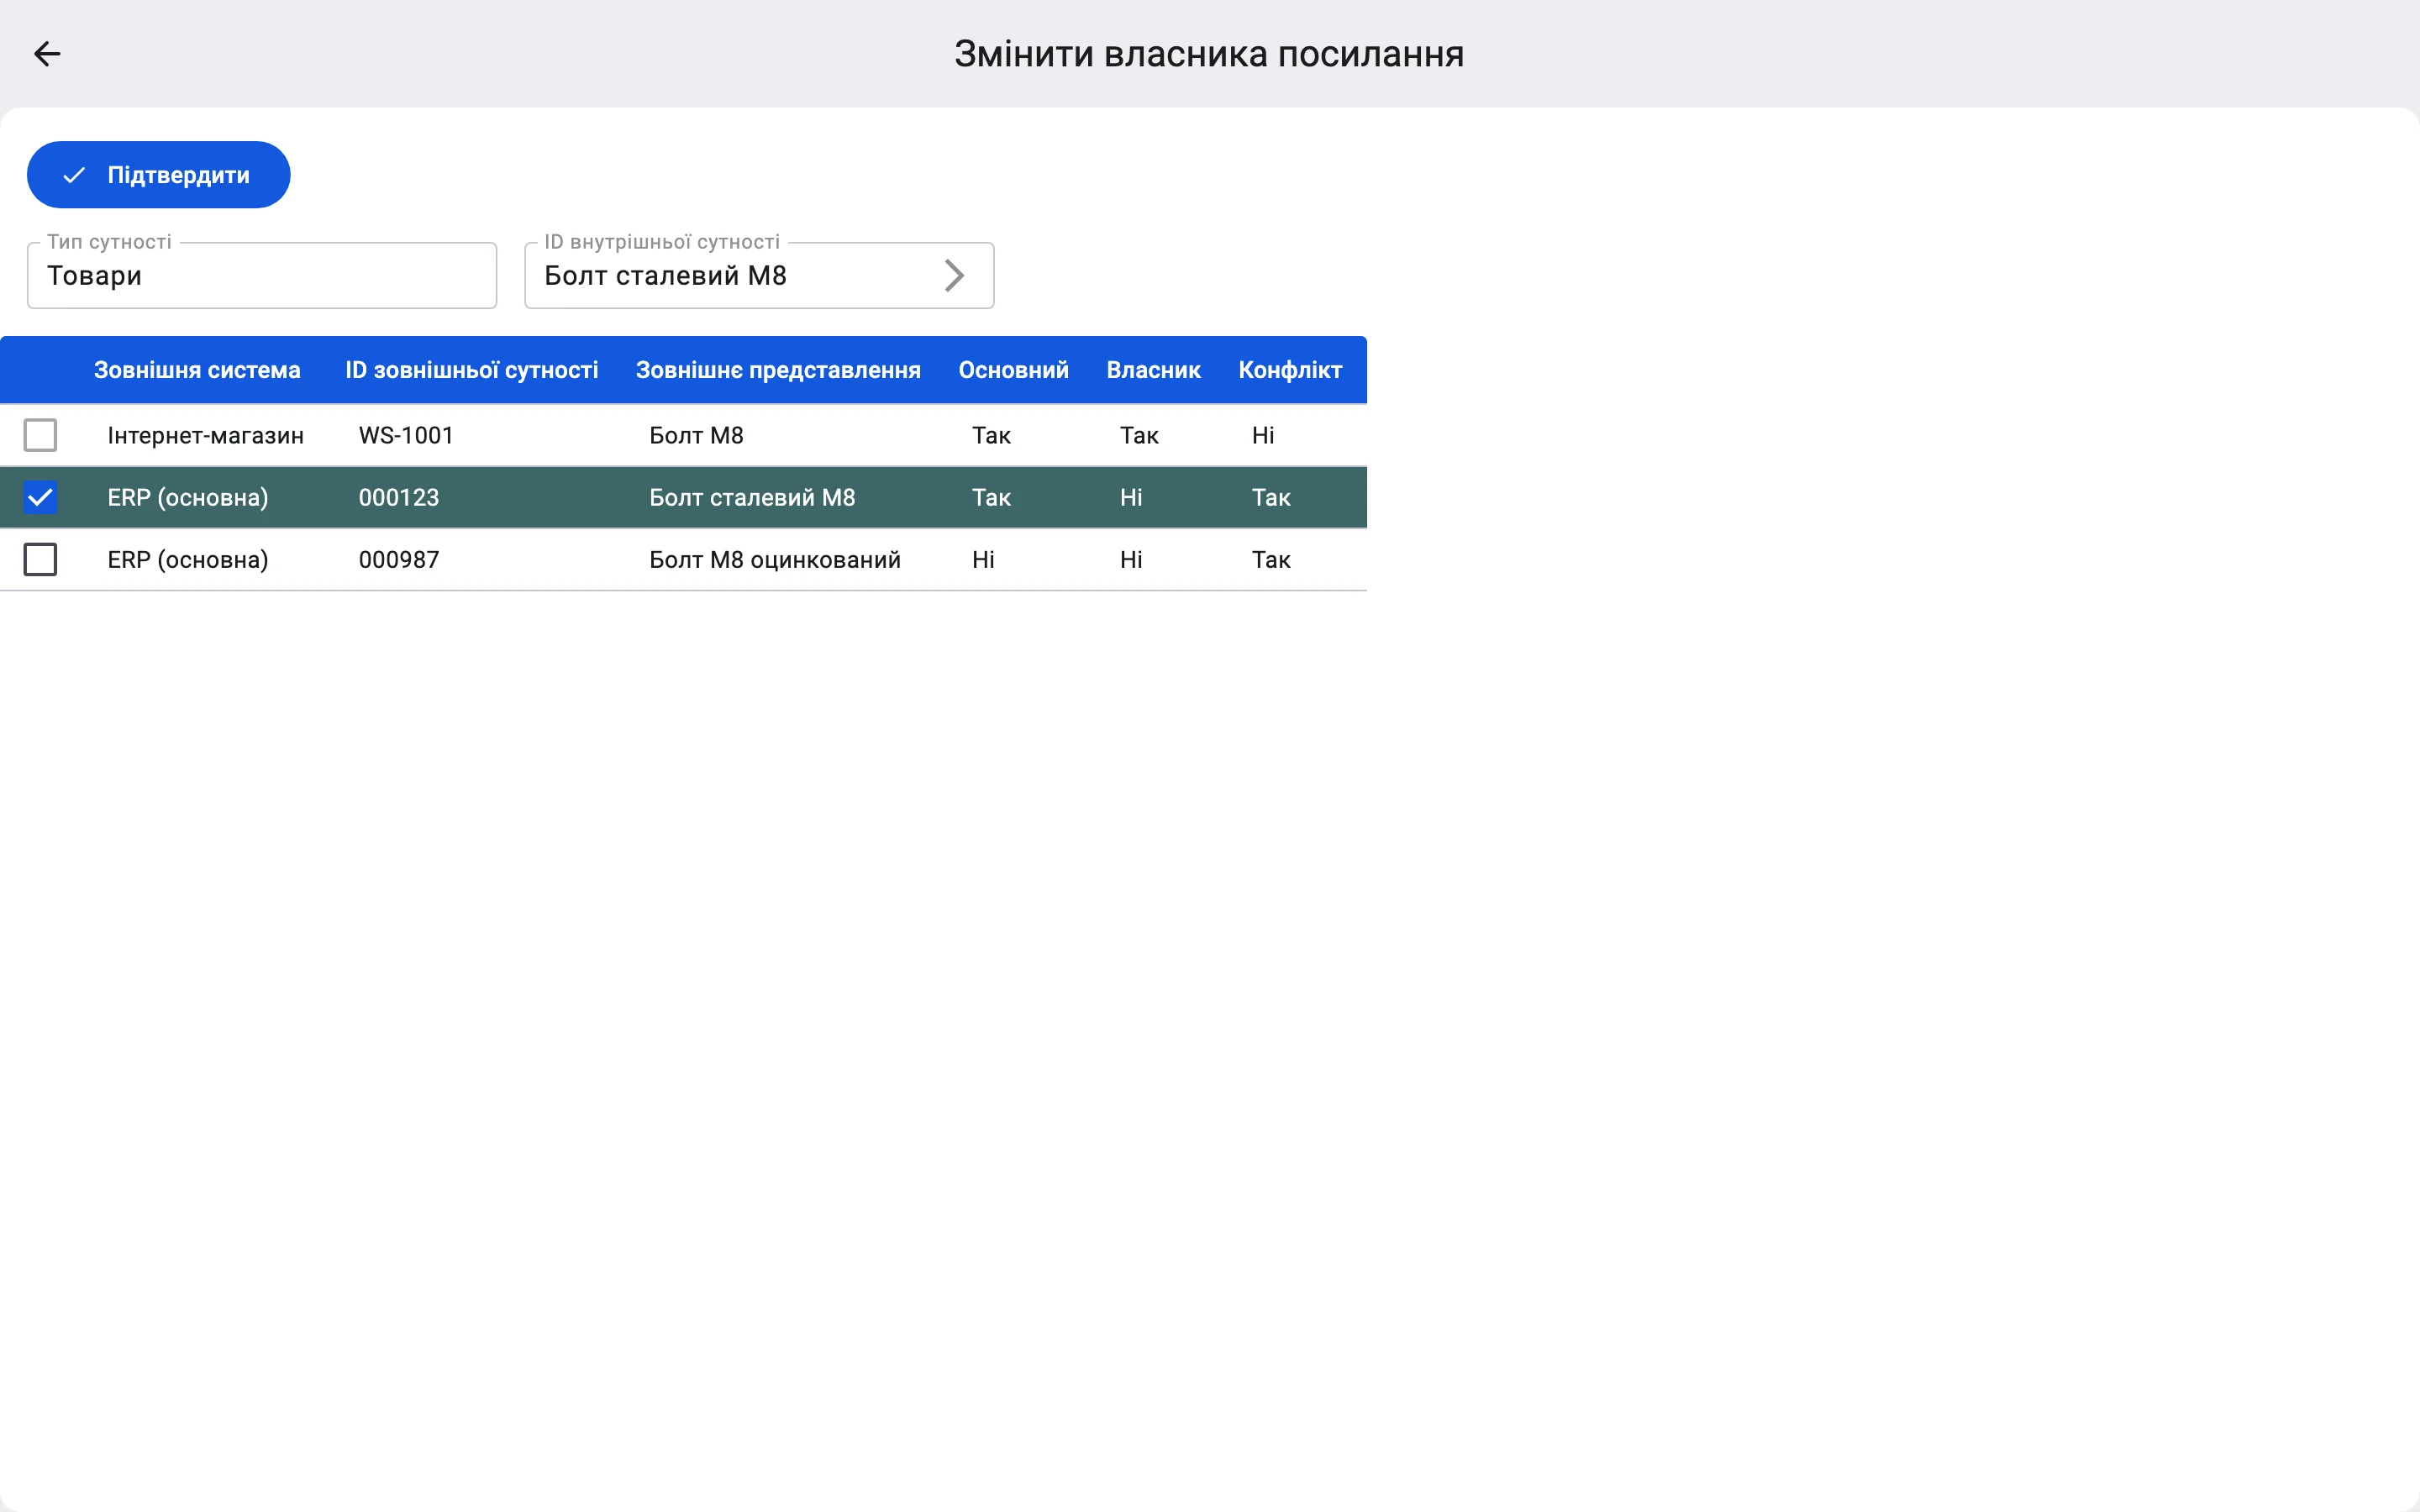Focus the Тип сутності field
The image size is (2420, 1512).
262,275
